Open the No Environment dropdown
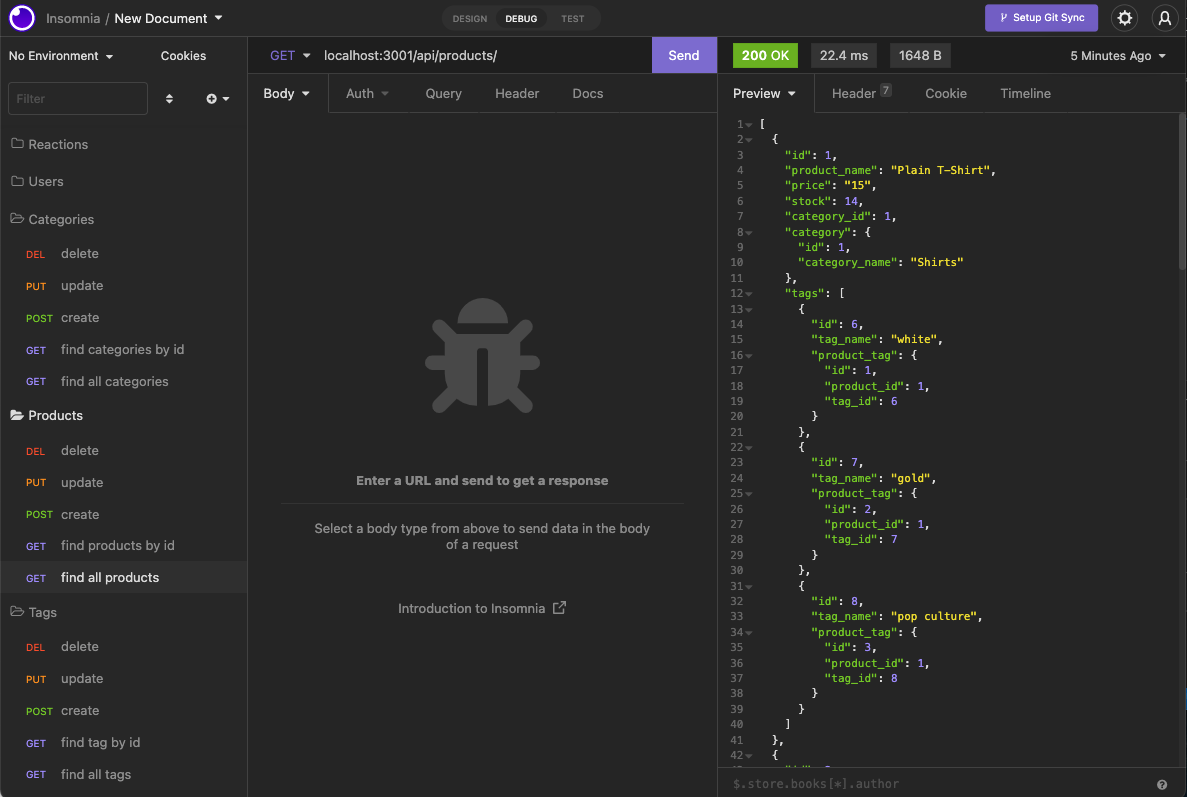Viewport: 1187px width, 797px height. click(61, 56)
